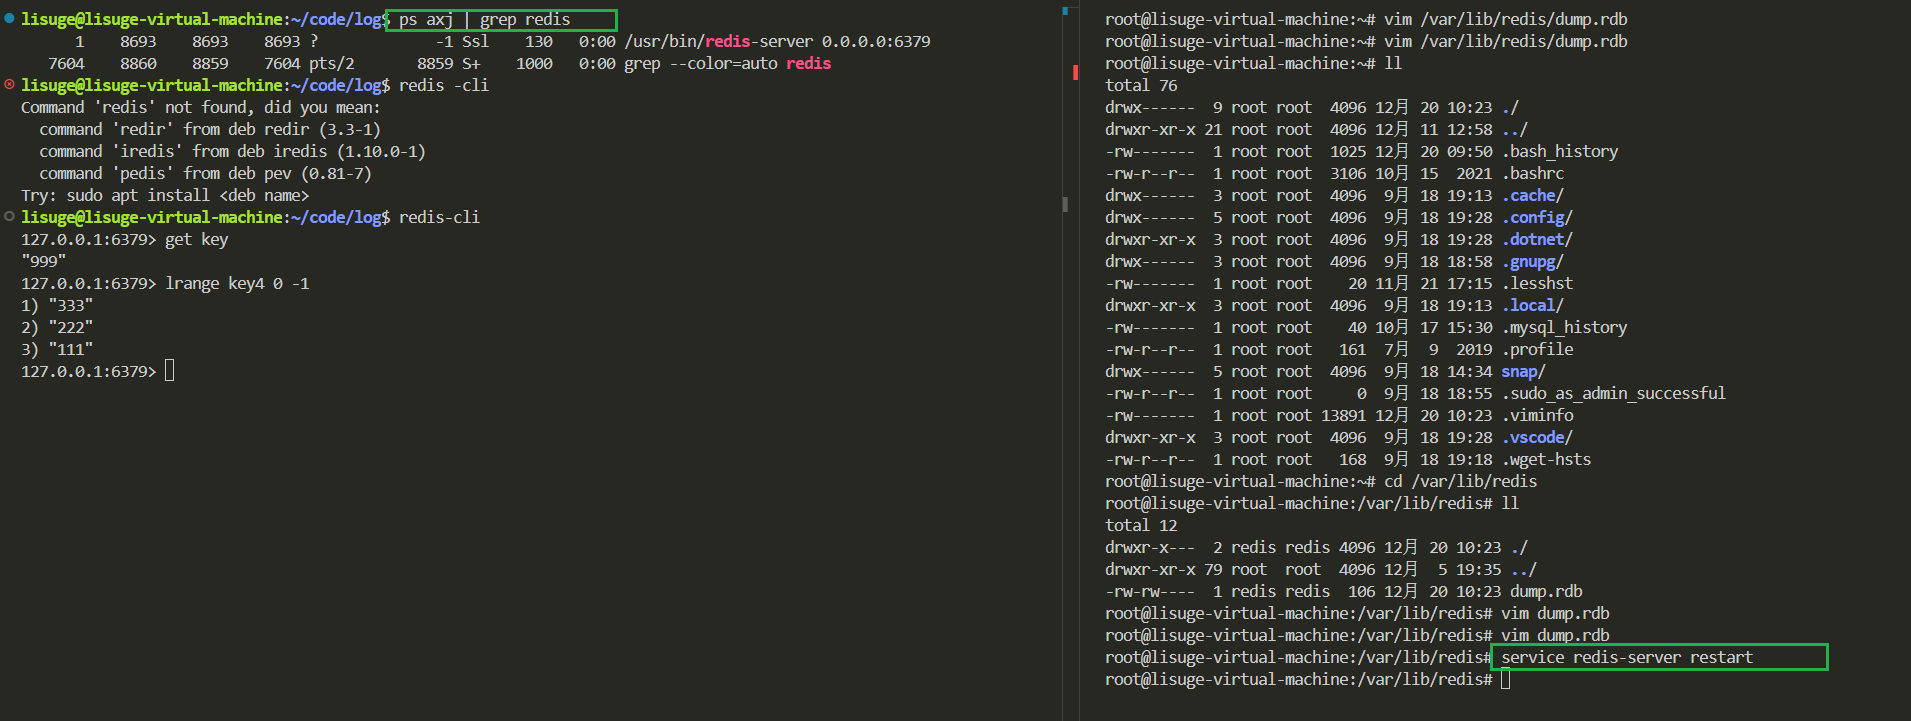Viewport: 1911px width, 721px height.
Task: Select '/usr/bin/redis-server 0.0.0.0:6379' process entry
Action: coord(777,41)
